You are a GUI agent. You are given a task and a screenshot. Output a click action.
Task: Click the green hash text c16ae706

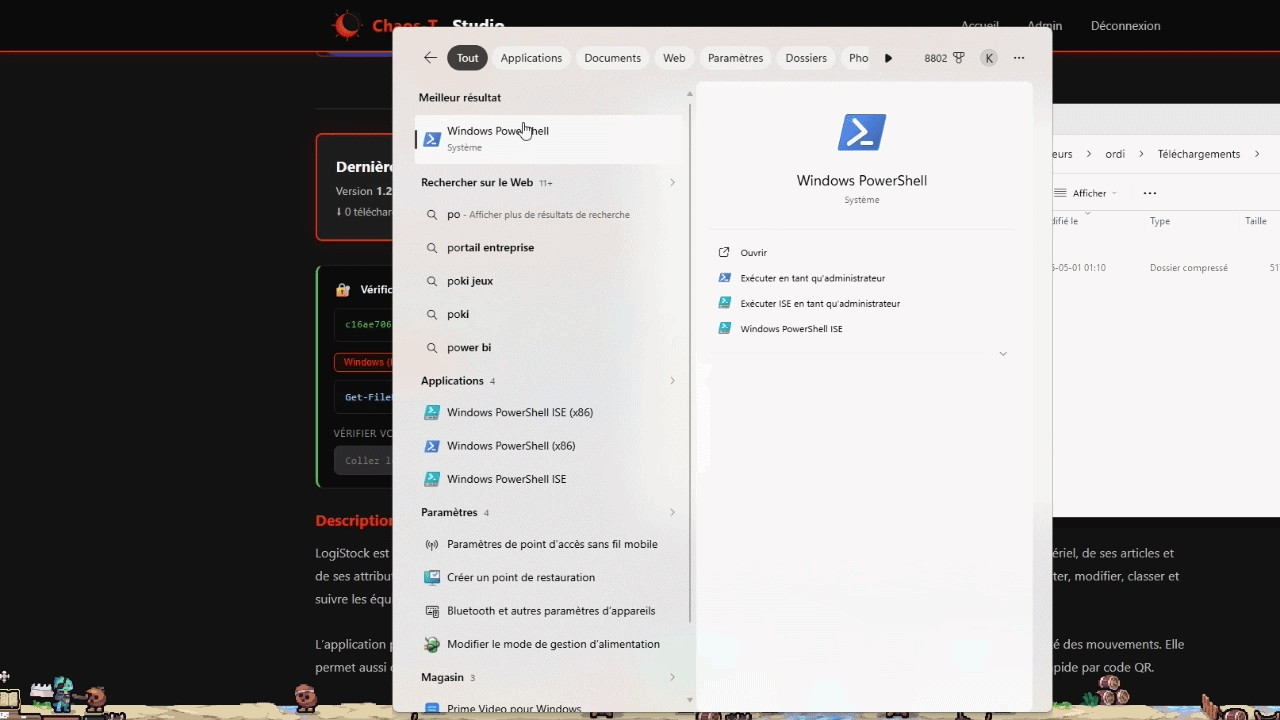pyautogui.click(x=368, y=325)
